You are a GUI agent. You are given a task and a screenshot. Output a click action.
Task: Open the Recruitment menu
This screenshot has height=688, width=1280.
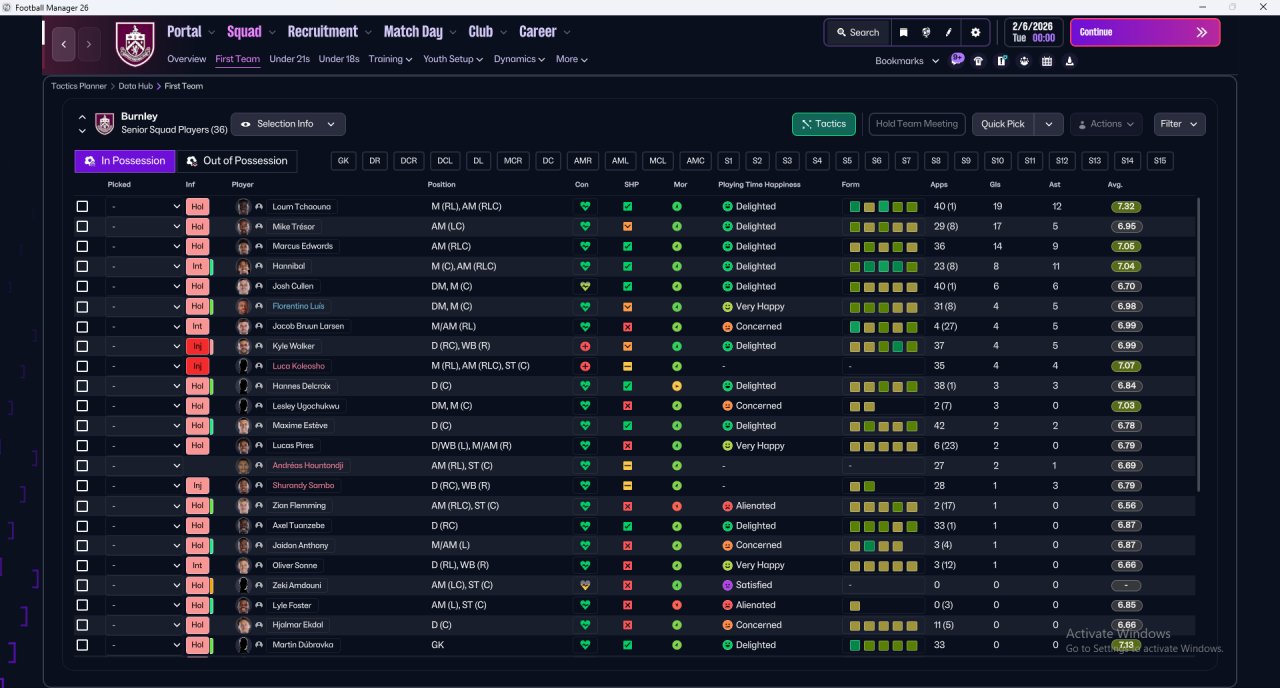tap(329, 32)
